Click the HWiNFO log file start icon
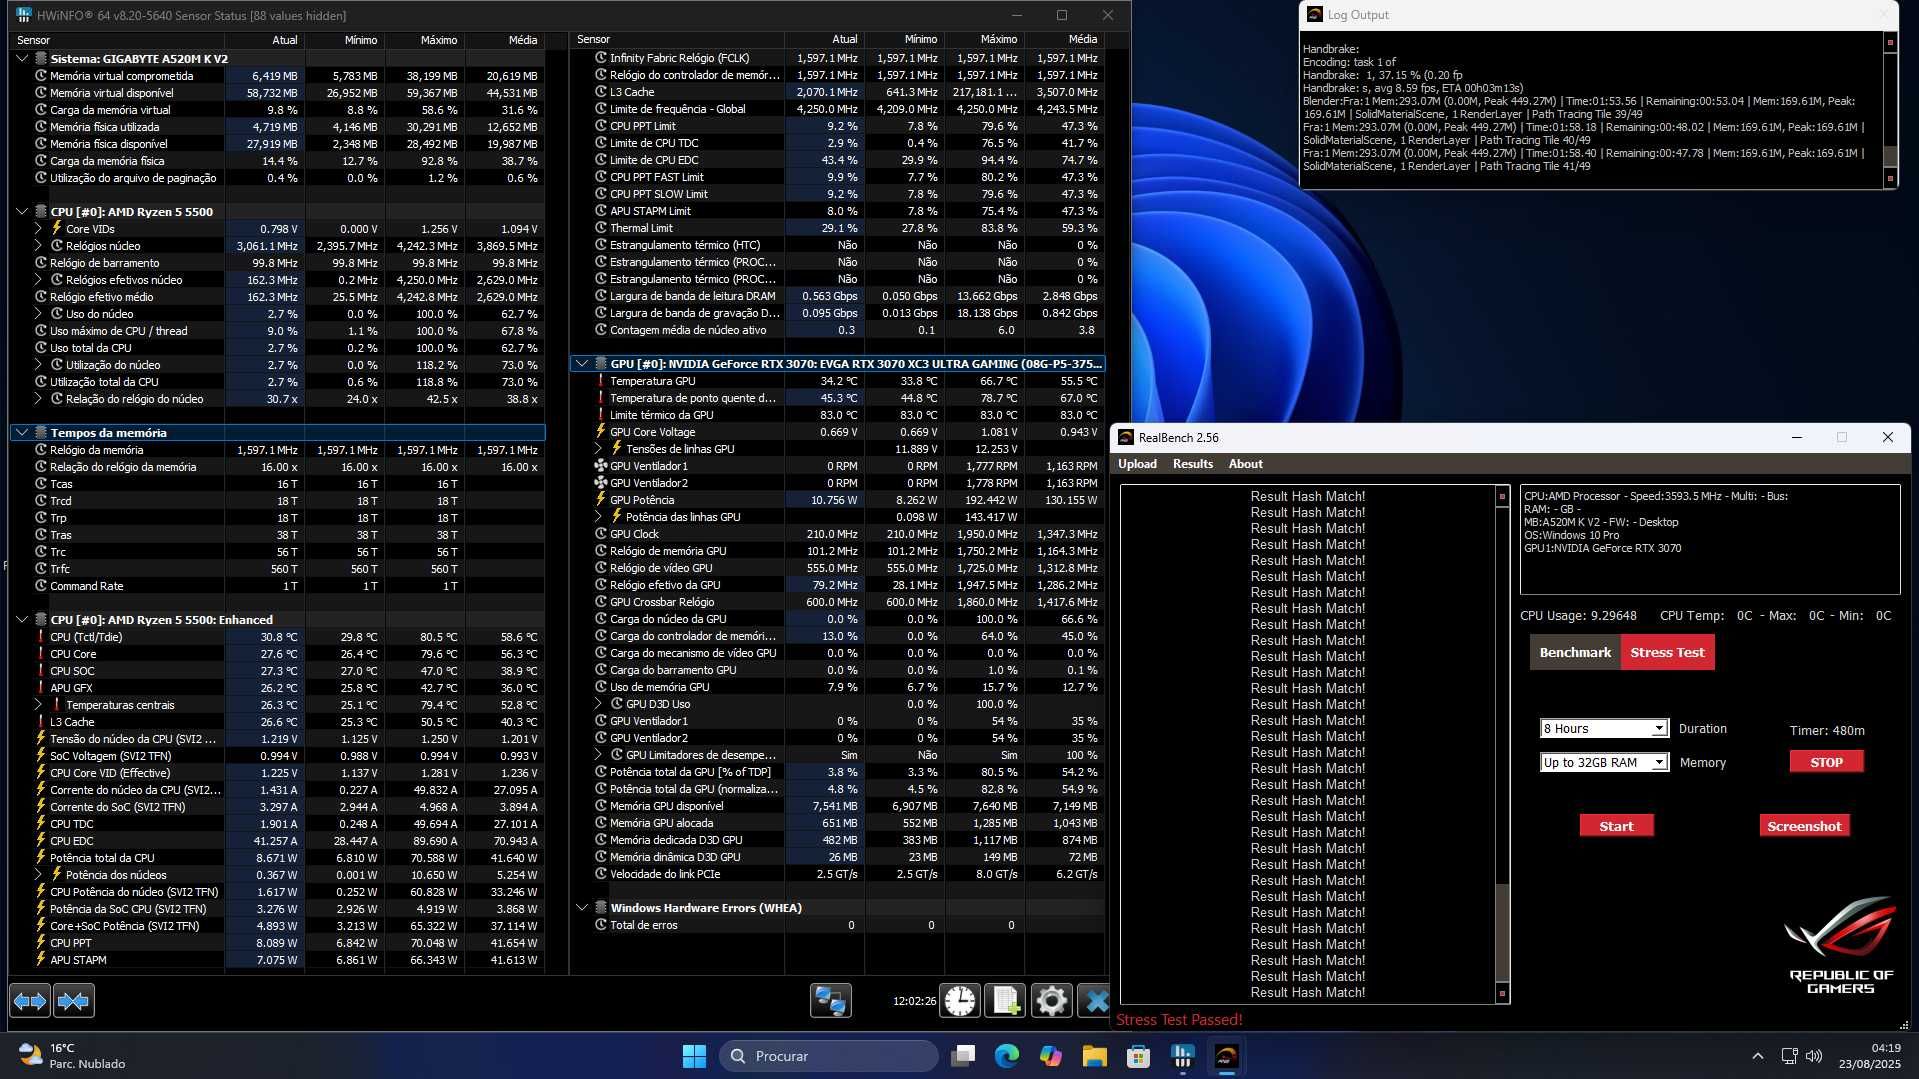The width and height of the screenshot is (1919, 1079). [x=1005, y=1001]
